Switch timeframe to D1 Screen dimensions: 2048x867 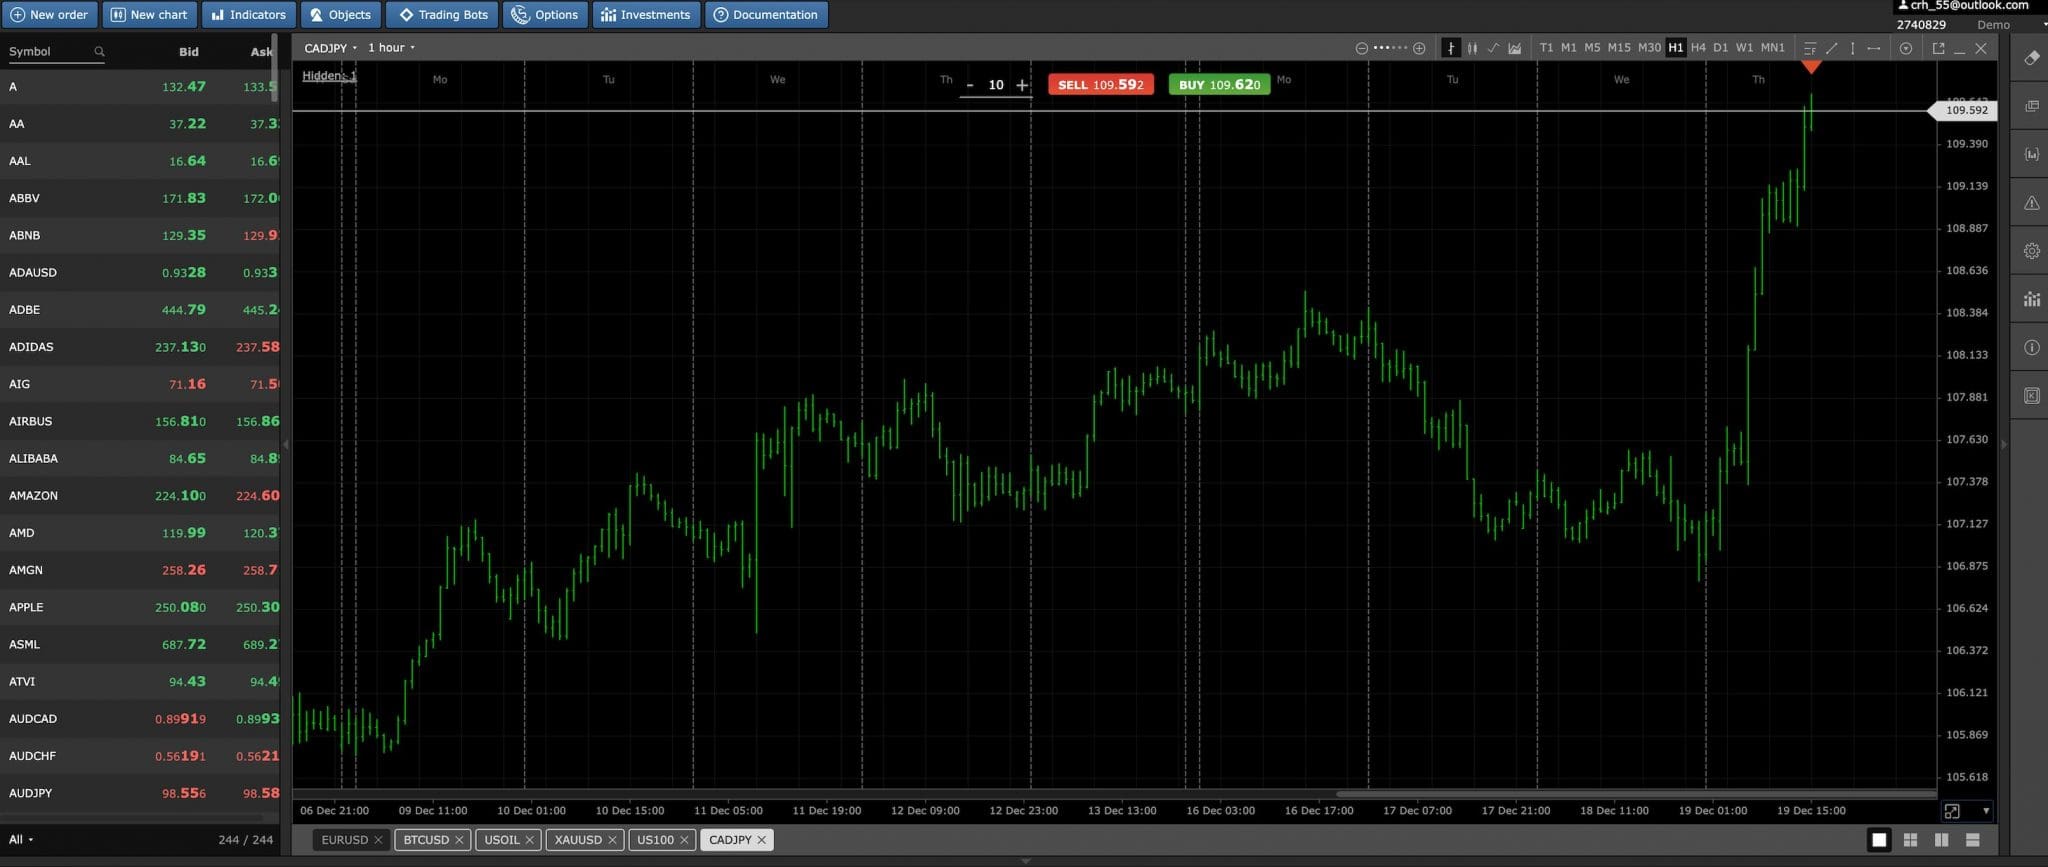(1720, 48)
